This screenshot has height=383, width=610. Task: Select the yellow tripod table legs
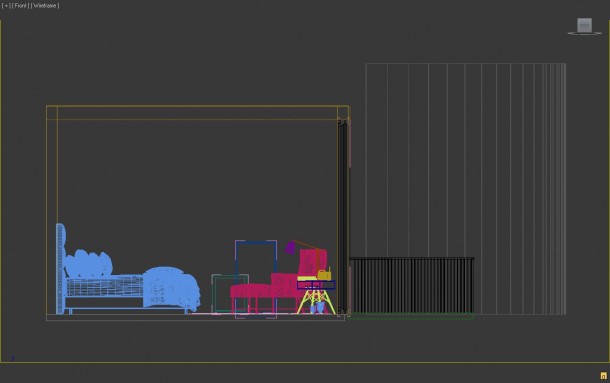pos(316,302)
